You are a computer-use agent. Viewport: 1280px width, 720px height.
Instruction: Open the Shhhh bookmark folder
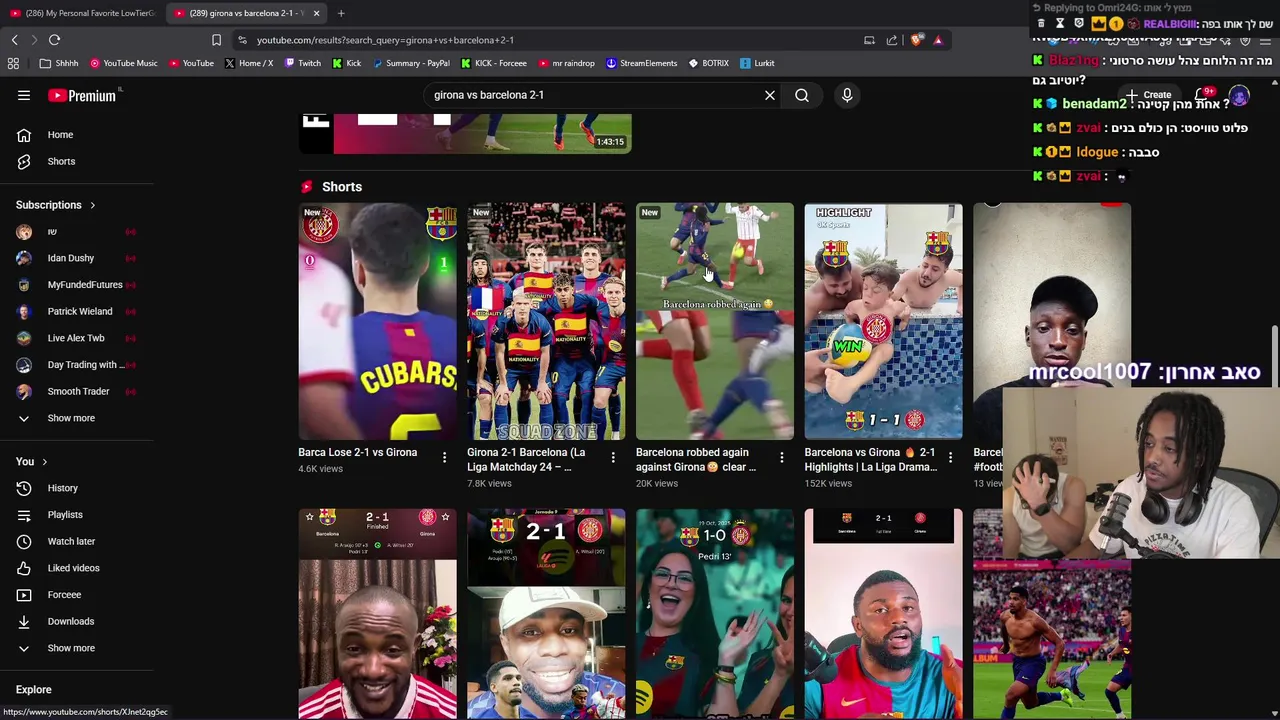tap(59, 63)
